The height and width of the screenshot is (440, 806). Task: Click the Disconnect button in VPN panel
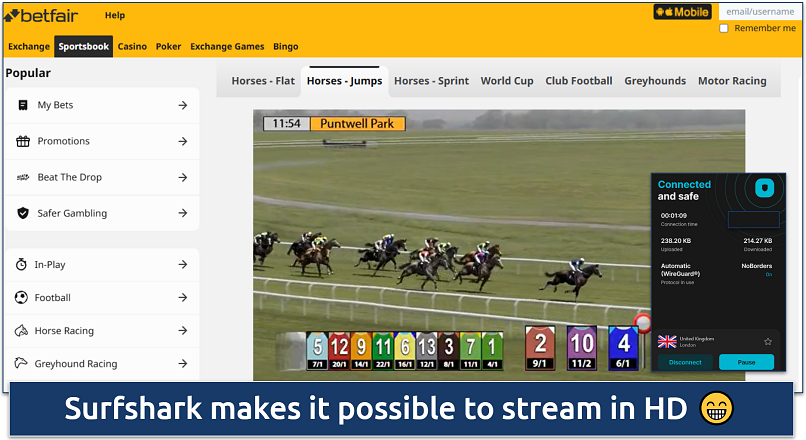[x=685, y=362]
